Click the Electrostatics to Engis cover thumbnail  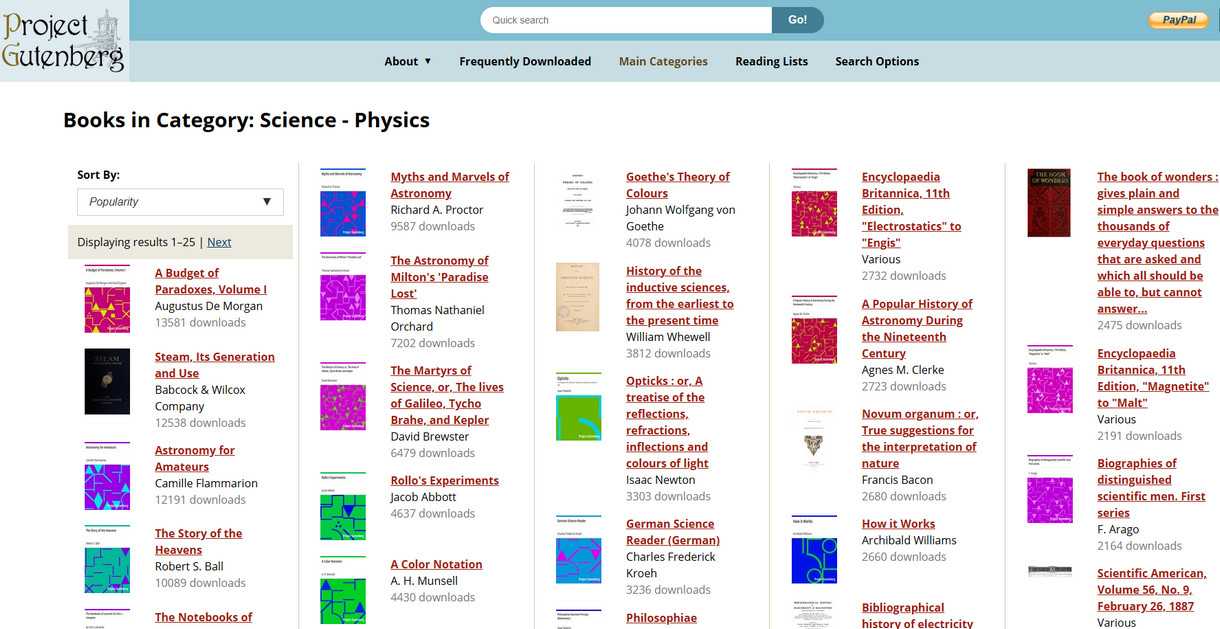click(x=814, y=202)
